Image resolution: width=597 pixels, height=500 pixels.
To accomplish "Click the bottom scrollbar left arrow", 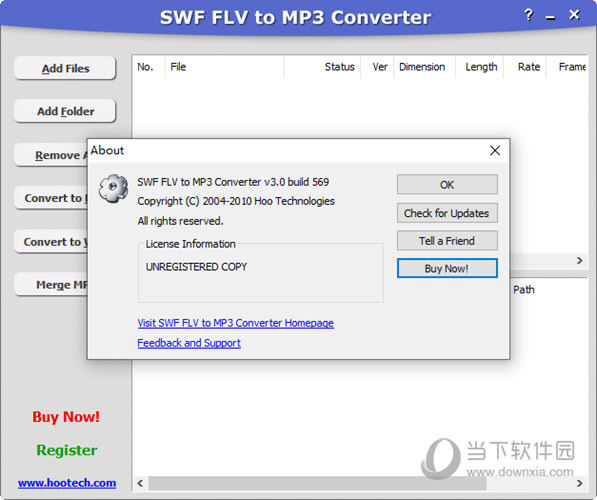I will pos(140,483).
